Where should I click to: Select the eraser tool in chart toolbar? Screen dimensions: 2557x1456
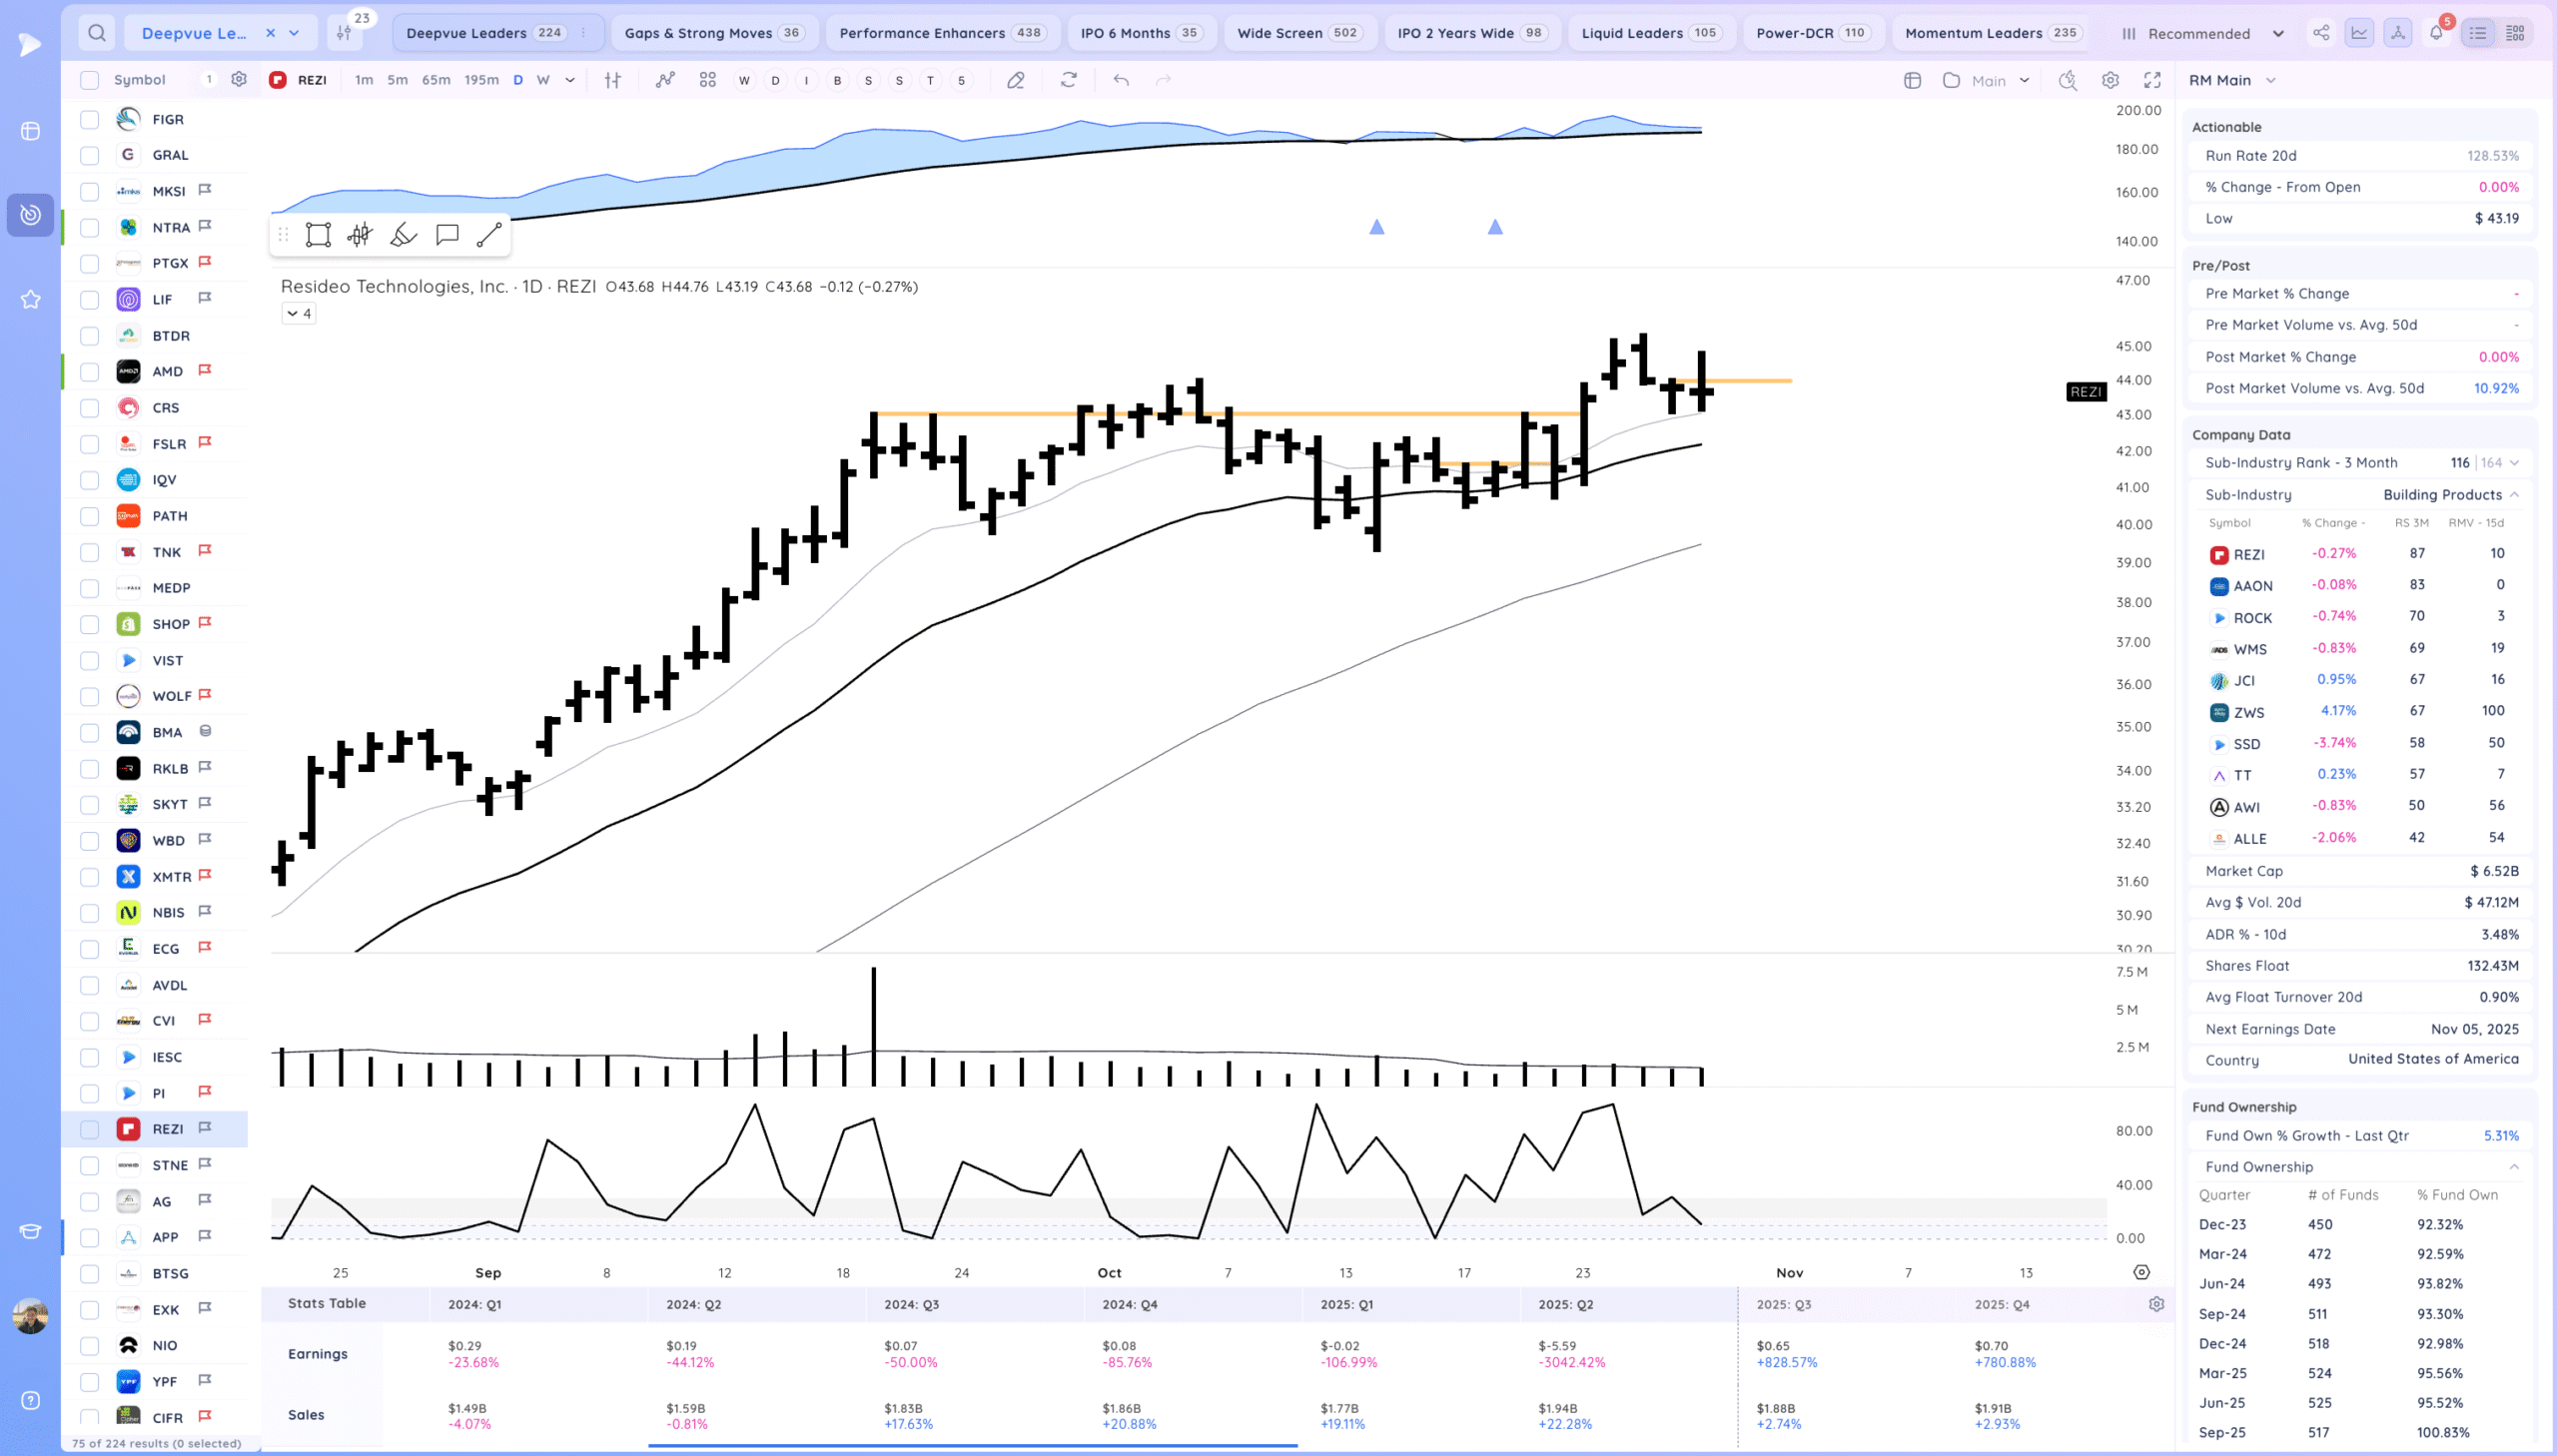1015,80
